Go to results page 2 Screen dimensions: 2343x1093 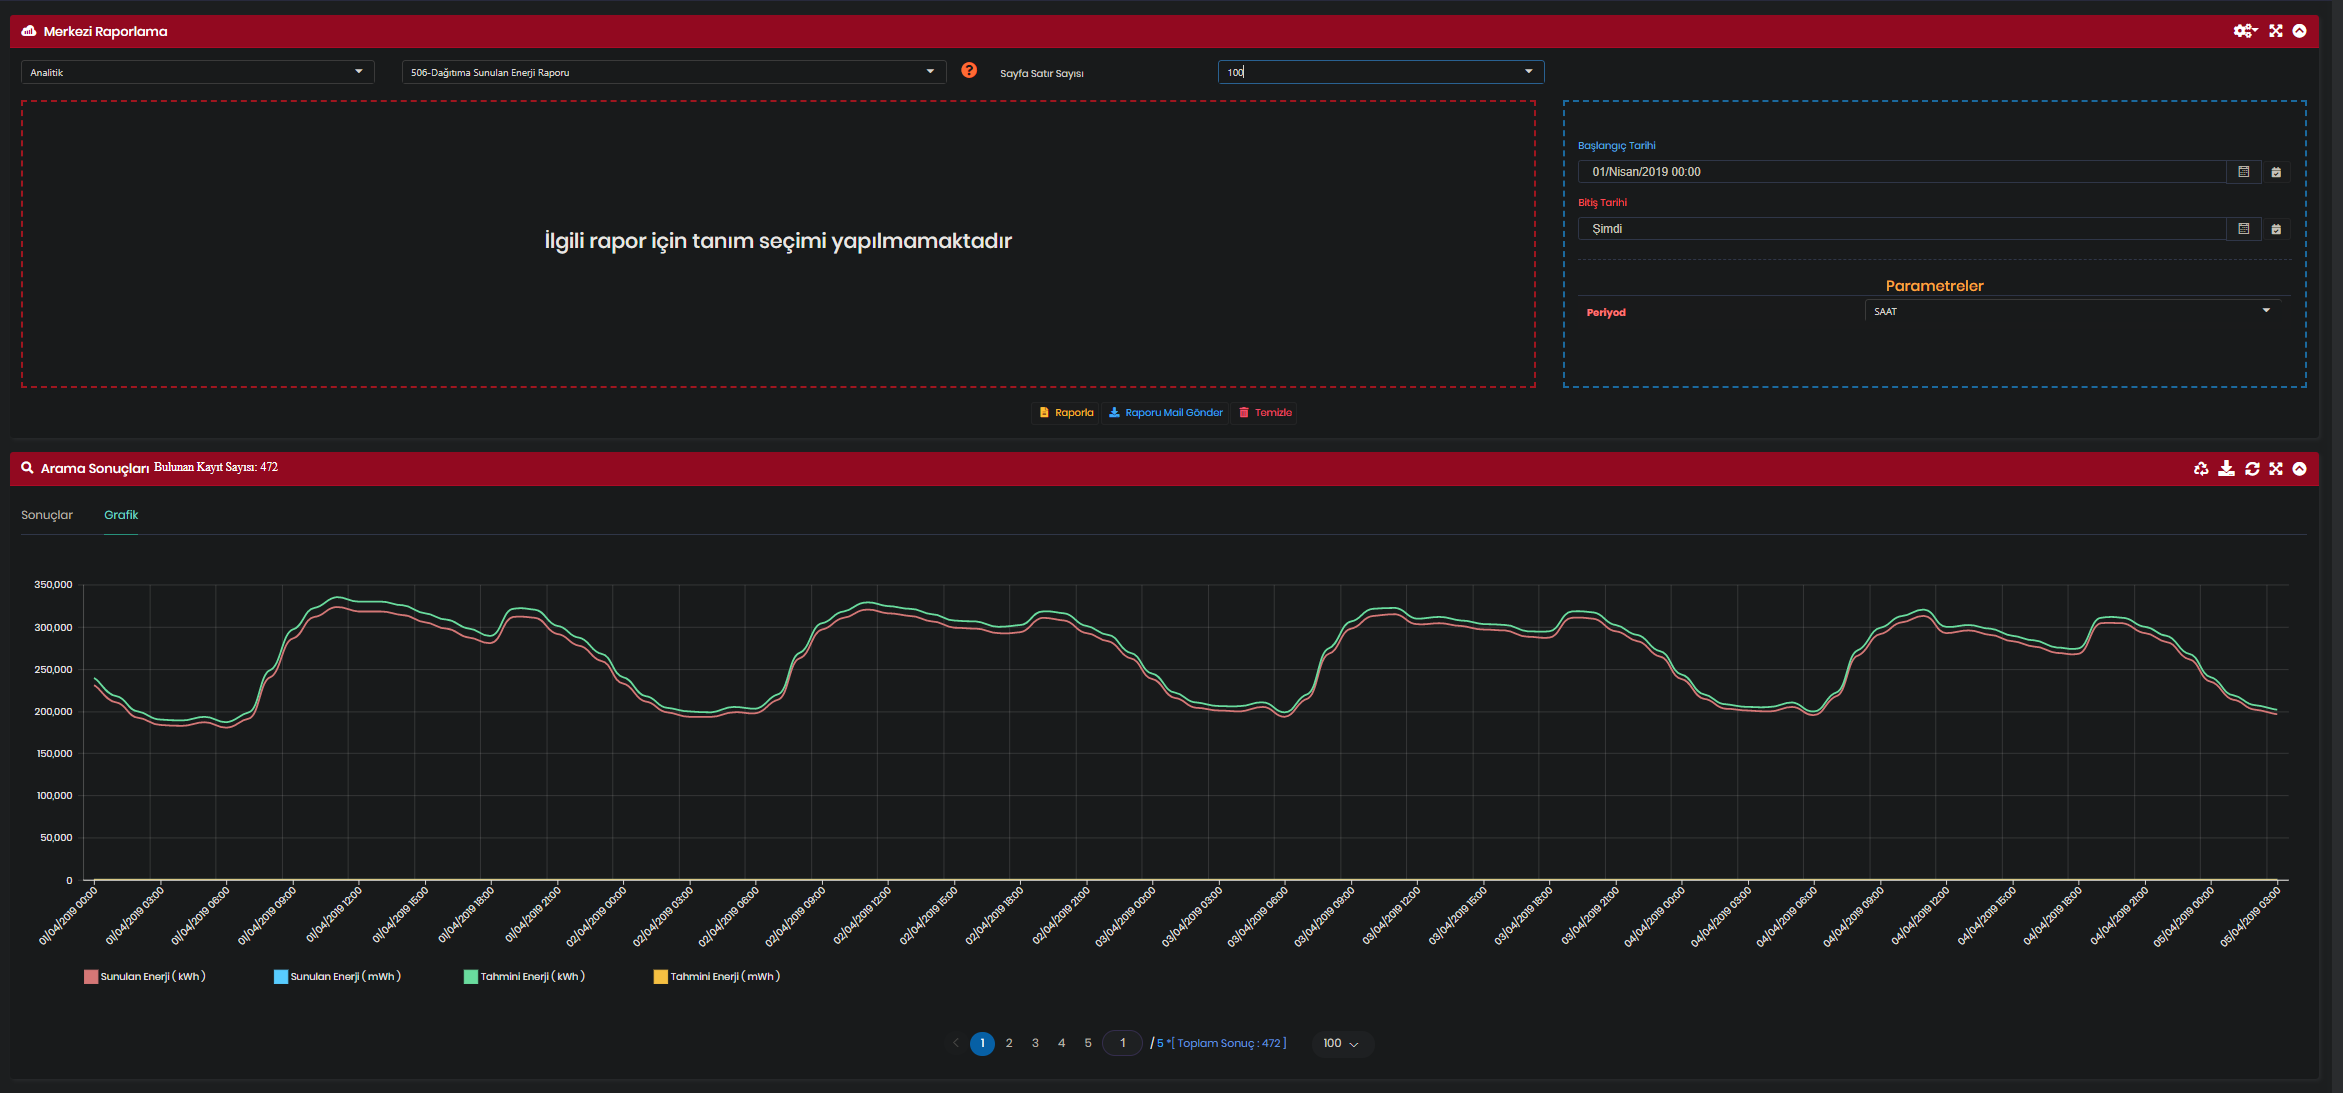pos(1009,1043)
